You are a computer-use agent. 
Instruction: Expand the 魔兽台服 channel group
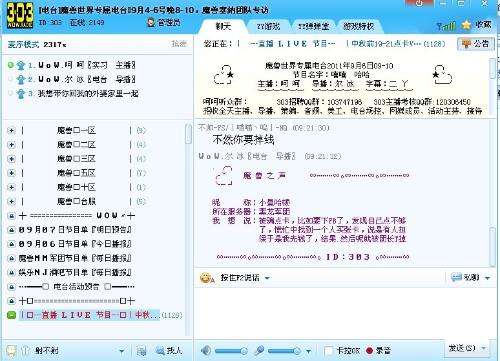tap(11, 201)
